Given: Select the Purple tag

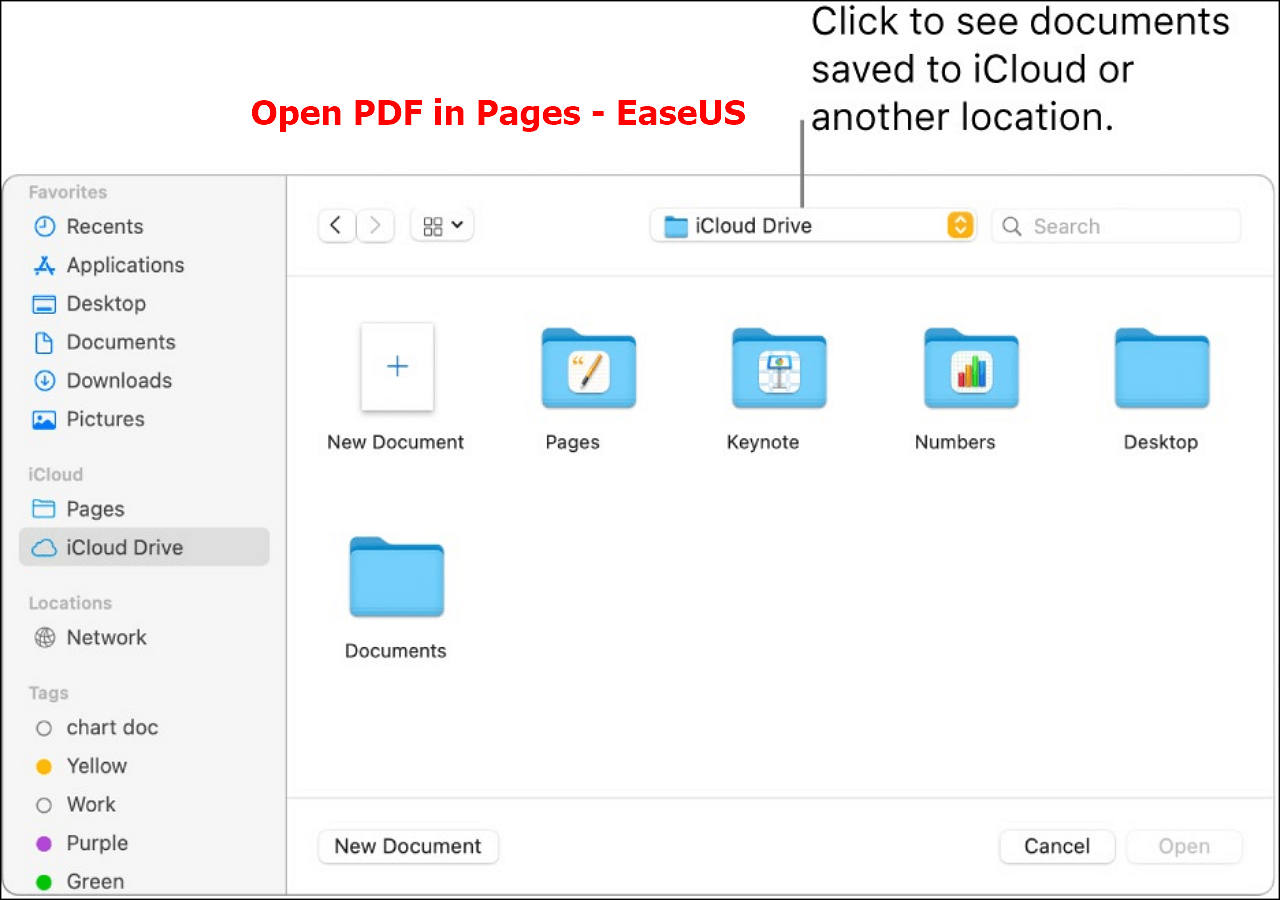Looking at the screenshot, I should point(96,843).
